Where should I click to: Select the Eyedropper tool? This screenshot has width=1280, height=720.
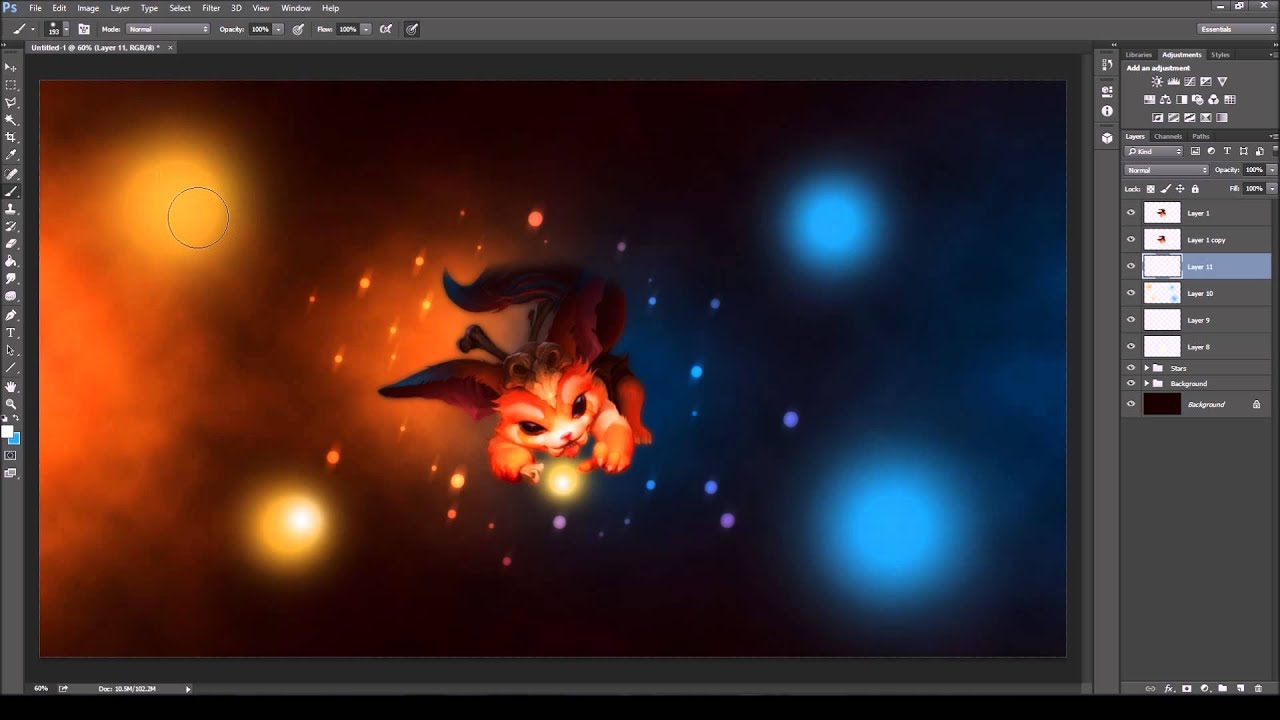(x=11, y=155)
